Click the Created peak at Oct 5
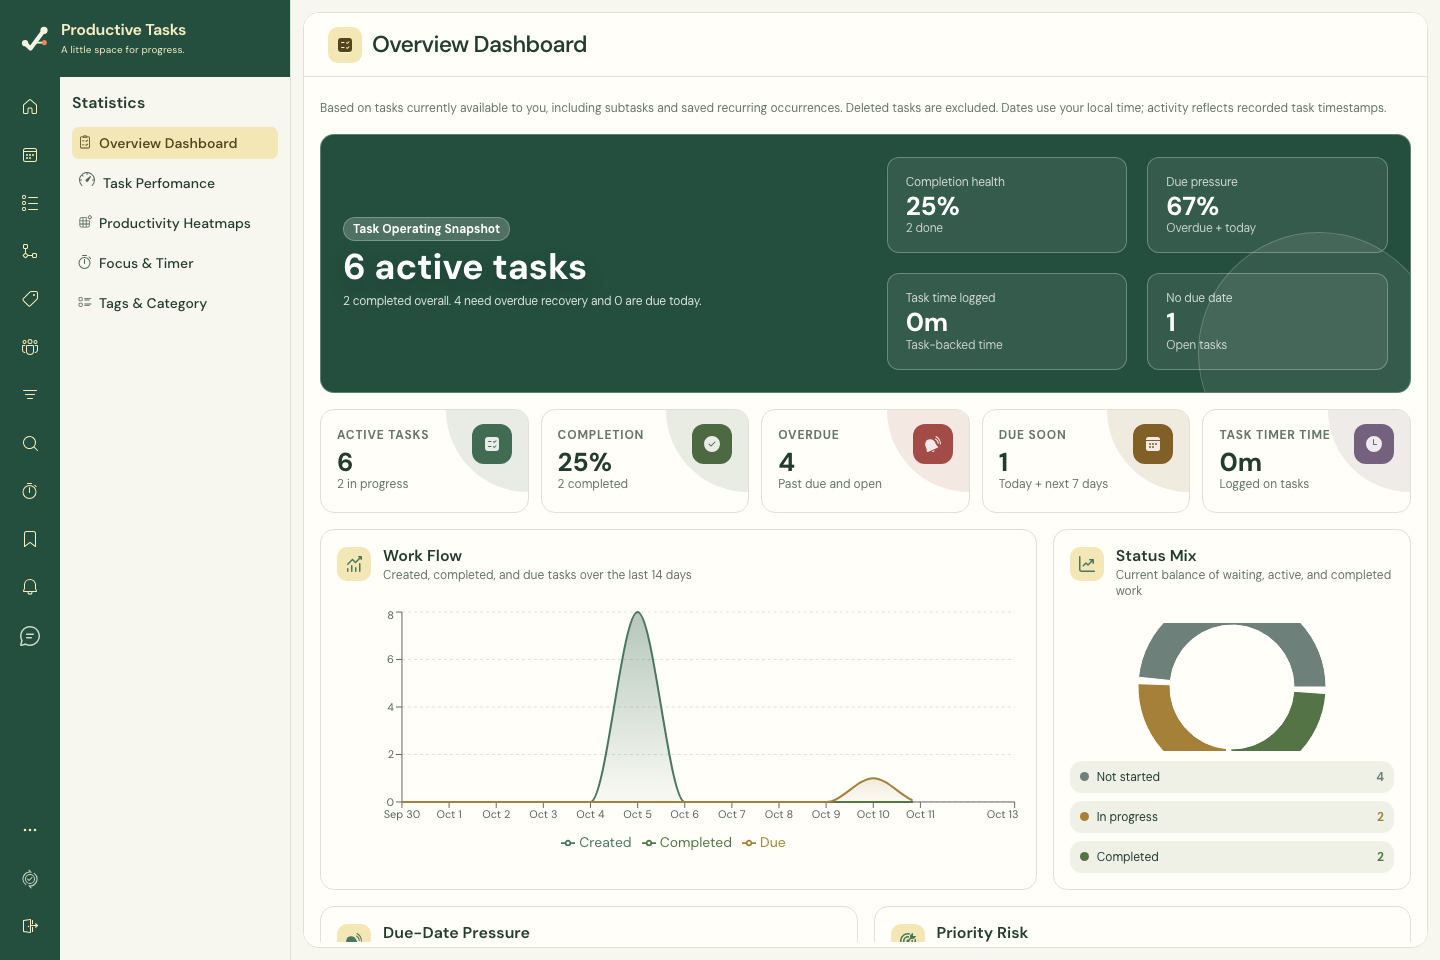Image resolution: width=1440 pixels, height=960 pixels. 637,614
